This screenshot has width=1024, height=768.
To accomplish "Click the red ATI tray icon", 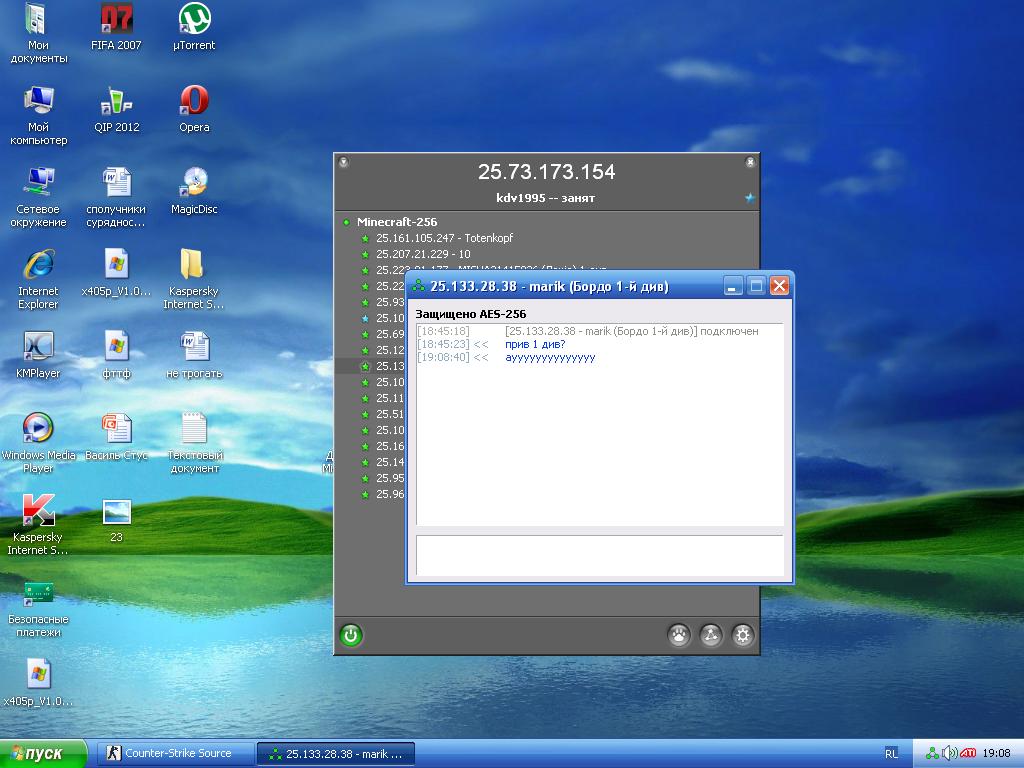I will tap(967, 754).
